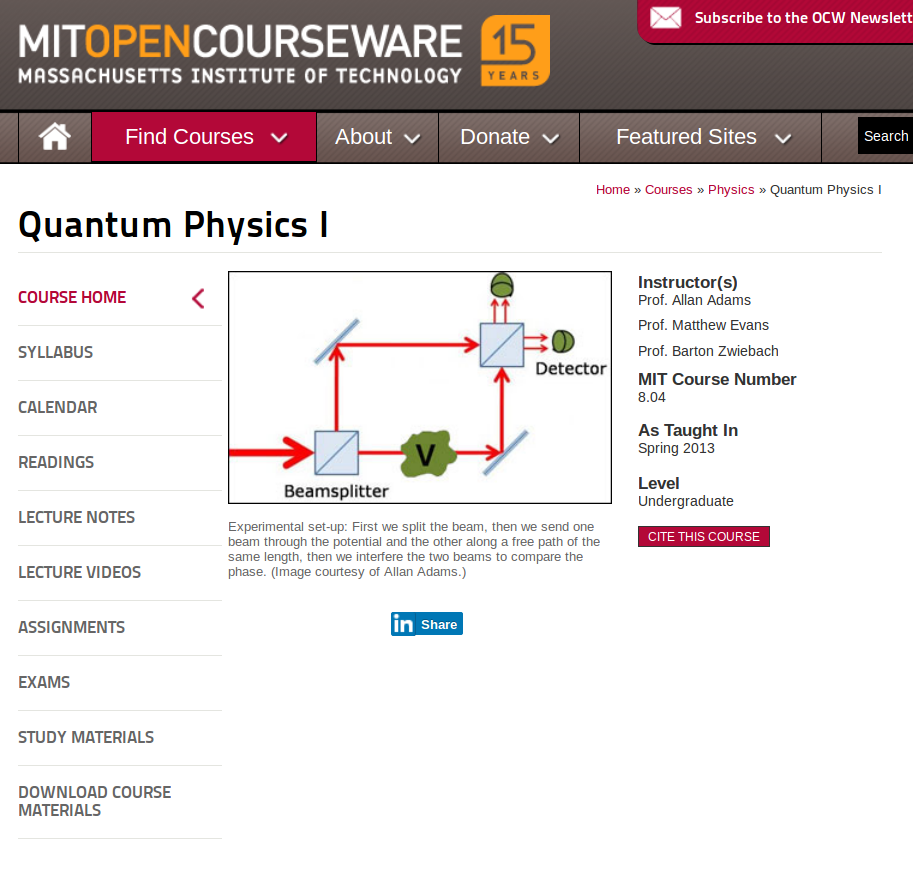Image resolution: width=913 pixels, height=880 pixels.
Task: Expand the About dropdown menu
Action: [377, 137]
